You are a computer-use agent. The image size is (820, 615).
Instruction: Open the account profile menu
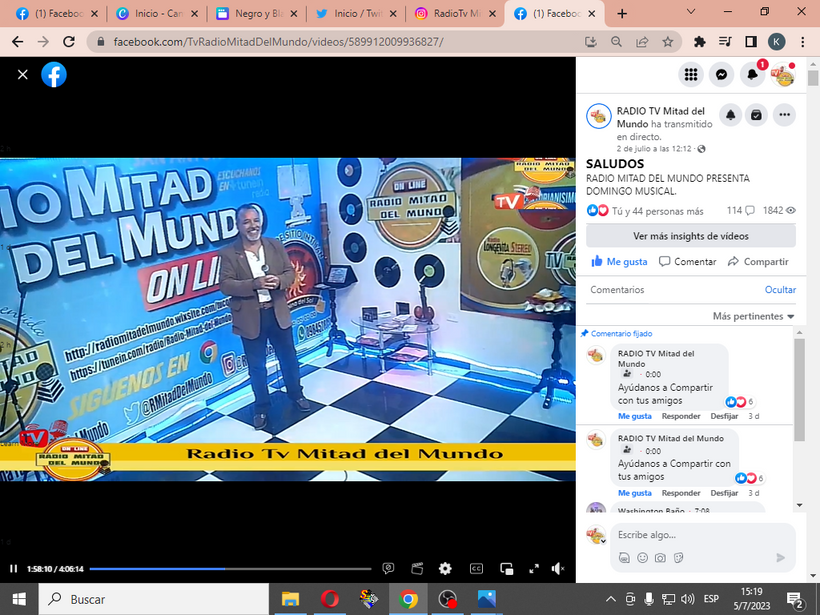tap(783, 75)
